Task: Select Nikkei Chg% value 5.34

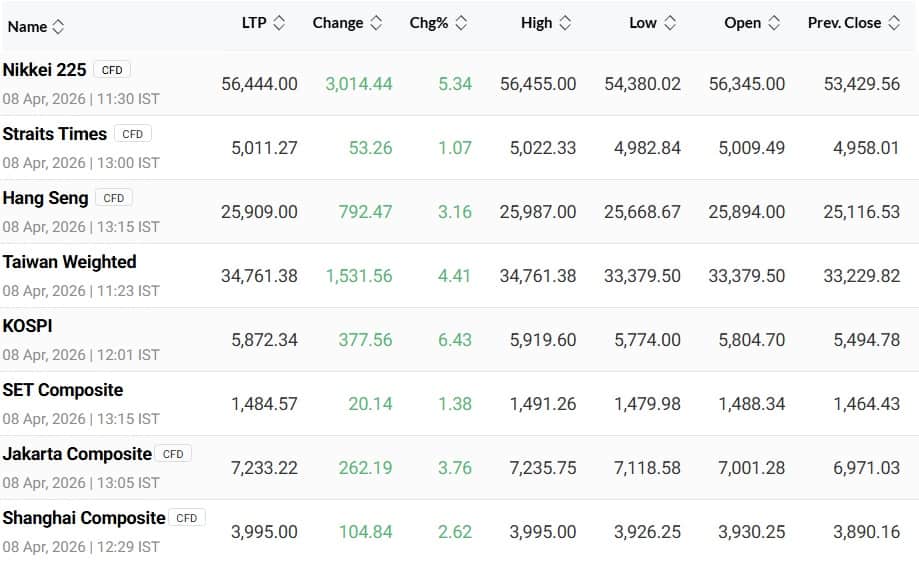Action: pyautogui.click(x=455, y=84)
